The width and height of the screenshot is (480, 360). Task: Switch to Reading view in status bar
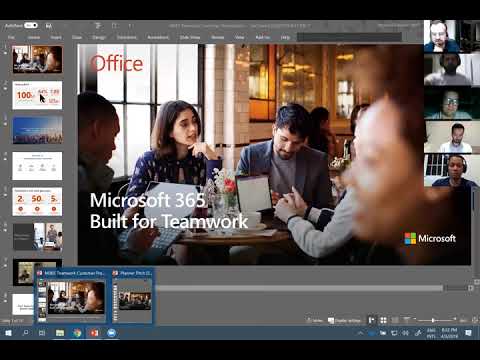pyautogui.click(x=395, y=320)
